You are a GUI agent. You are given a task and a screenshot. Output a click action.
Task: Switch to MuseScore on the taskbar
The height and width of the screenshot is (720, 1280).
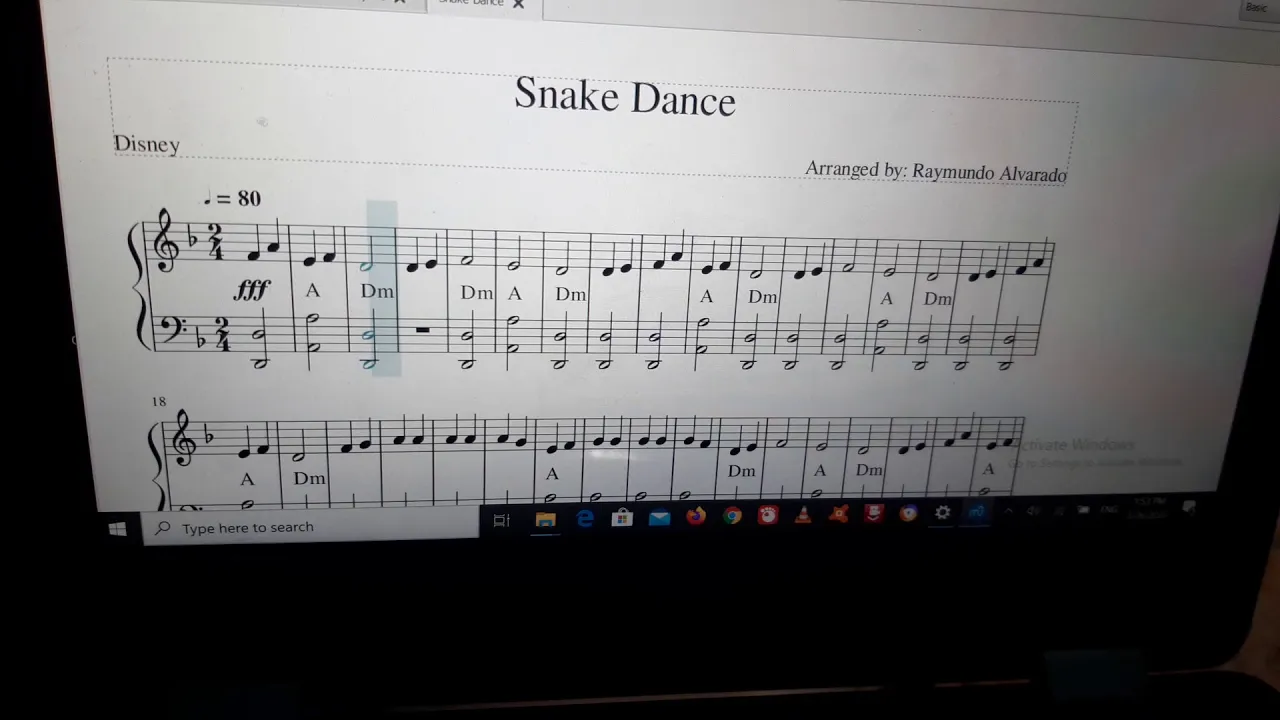tap(976, 513)
